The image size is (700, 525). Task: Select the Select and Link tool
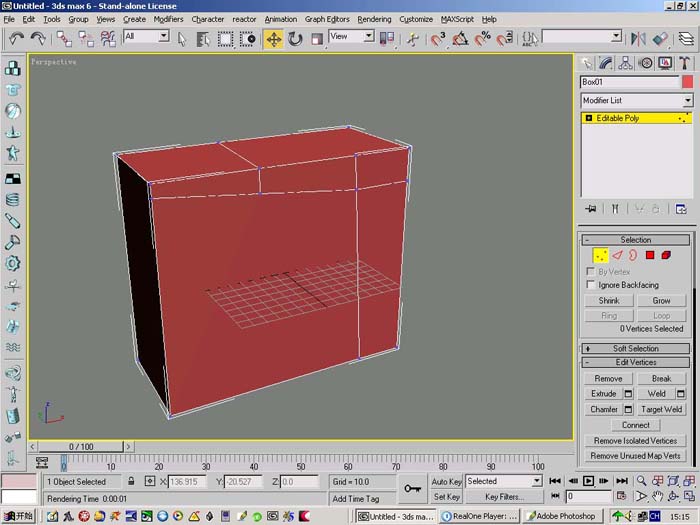[64, 39]
